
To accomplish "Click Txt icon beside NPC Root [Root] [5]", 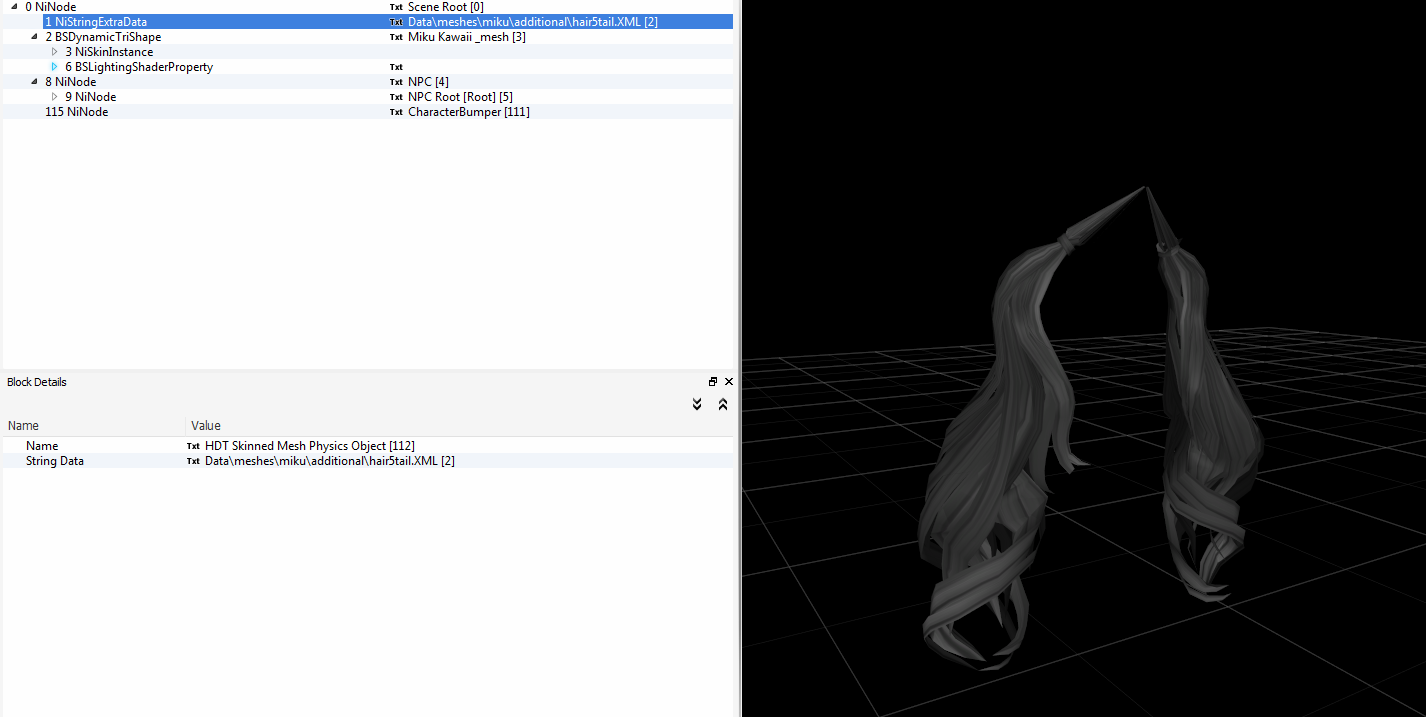I will click(396, 97).
